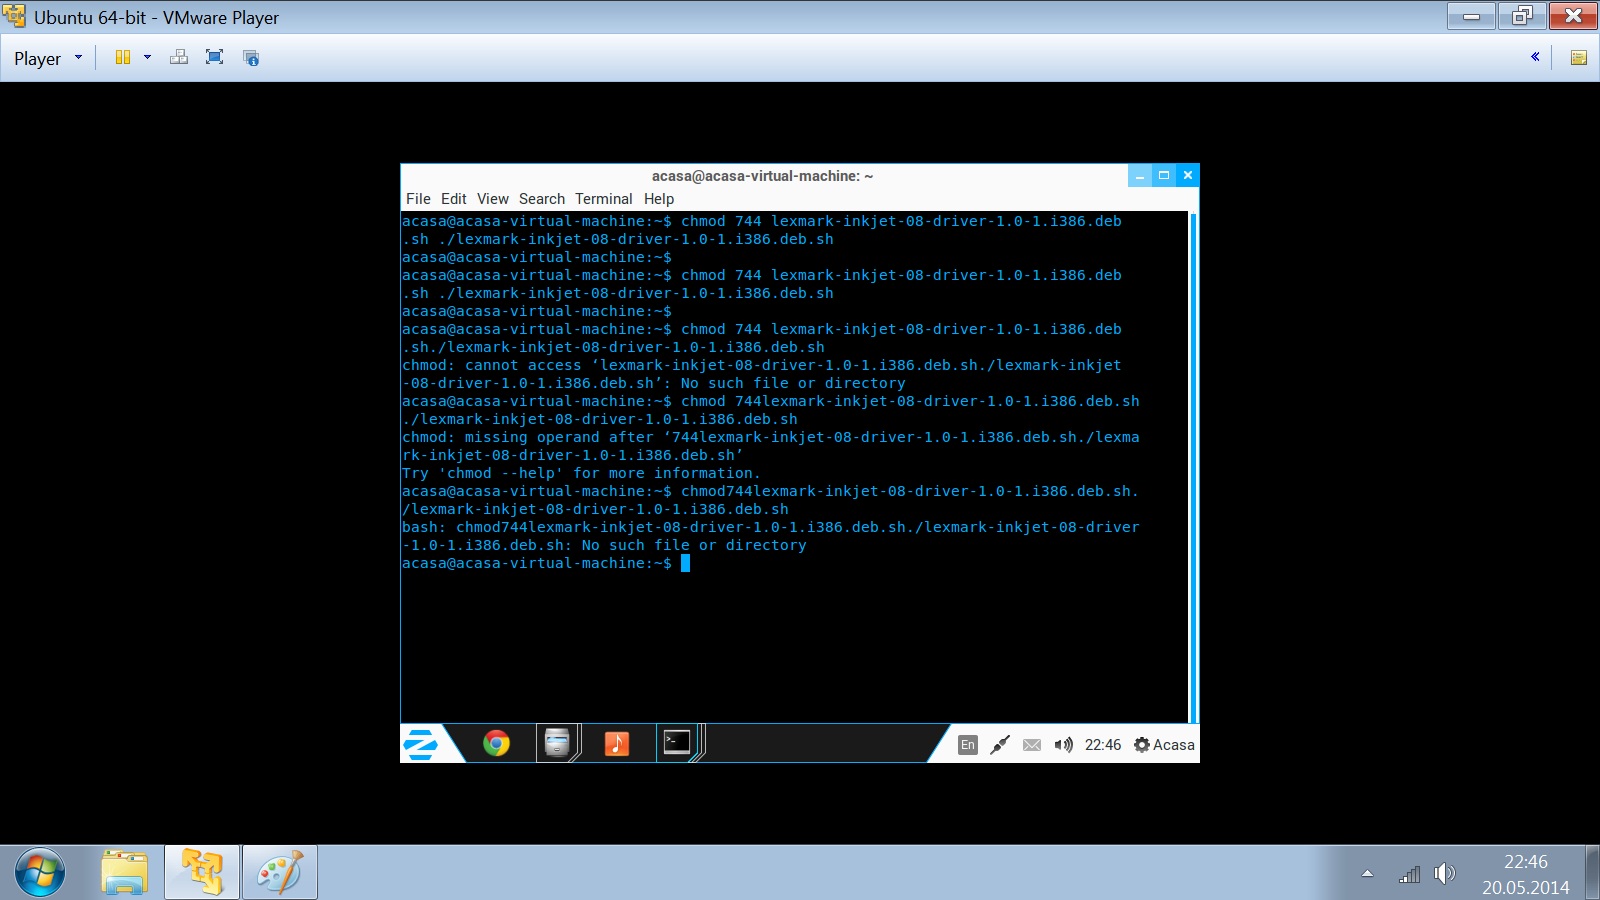Click the En keyboard layout indicator
The width and height of the screenshot is (1600, 900).
[967, 745]
